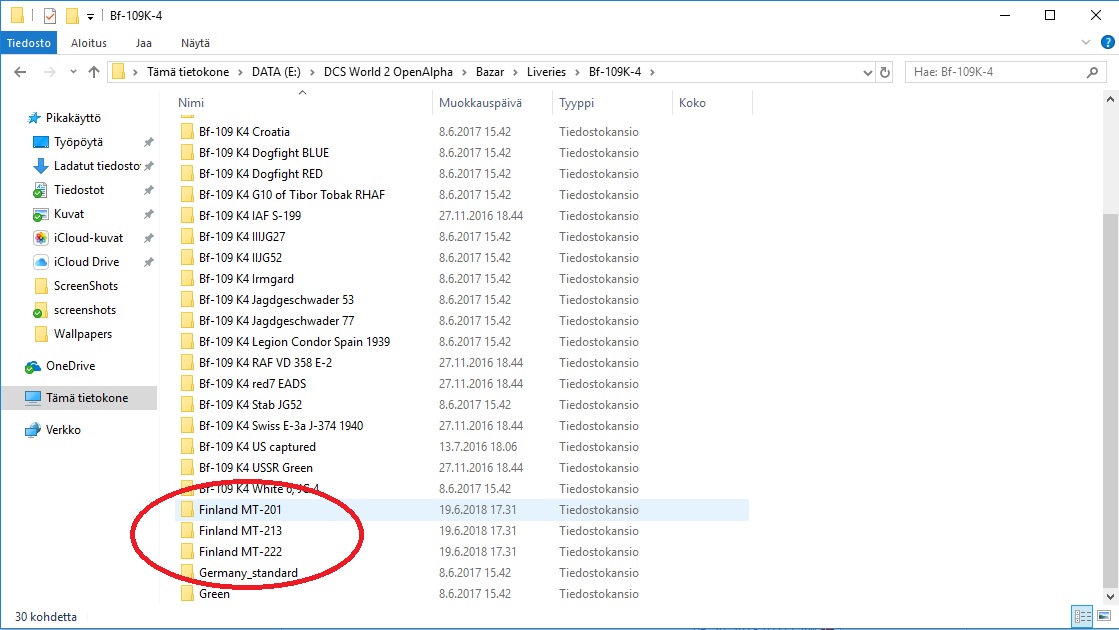Open the Näytä ribbon tab

[195, 43]
